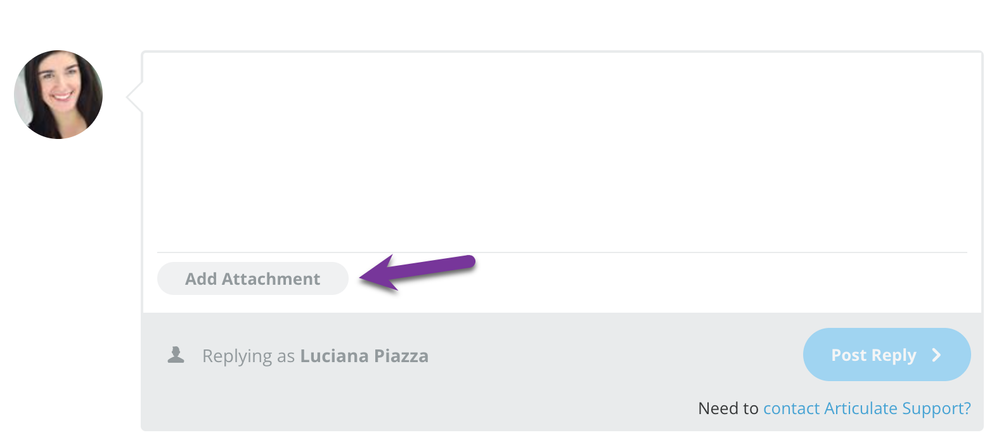999x439 pixels.
Task: Open the contact Articulate Support link
Action: click(866, 408)
